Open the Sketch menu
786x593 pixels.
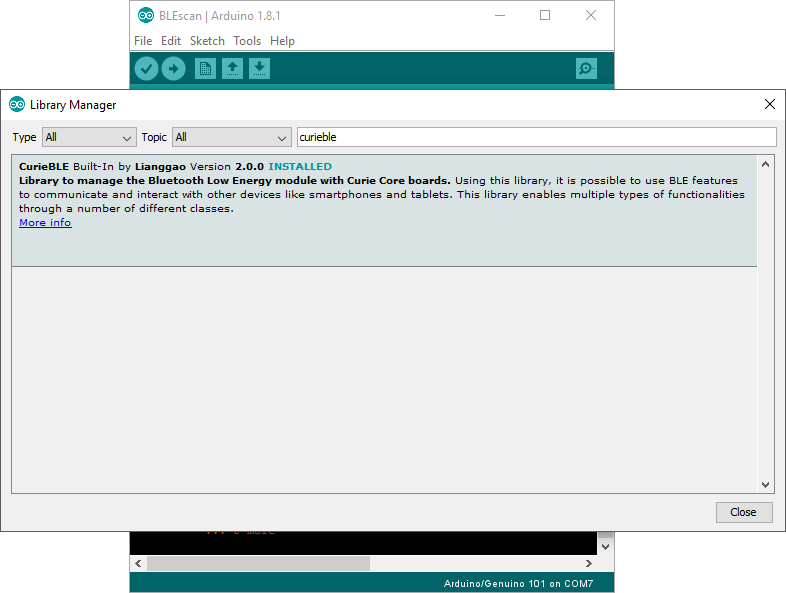coord(207,41)
